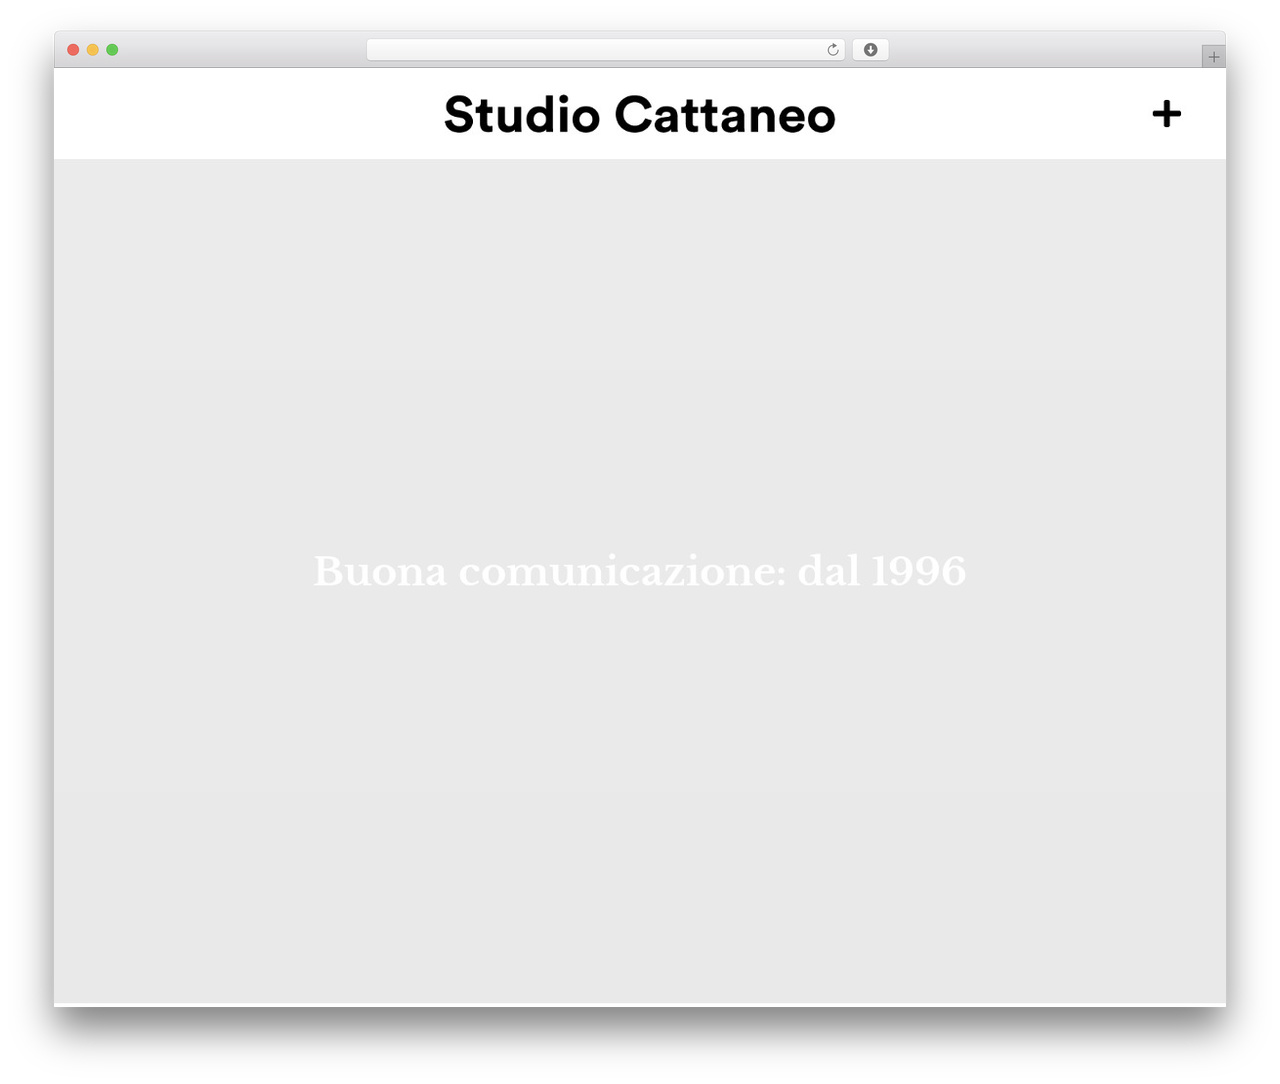The width and height of the screenshot is (1280, 1084).
Task: Click the Studio Cattaneo site title
Action: [x=640, y=115]
